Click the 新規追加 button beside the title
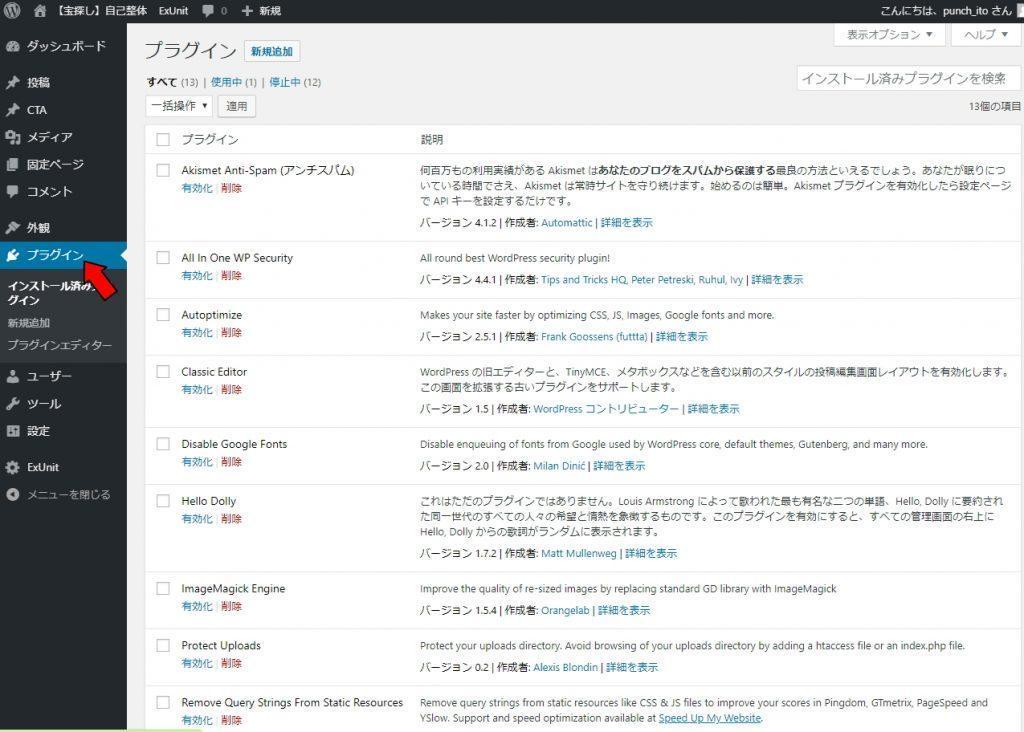 click(x=272, y=52)
